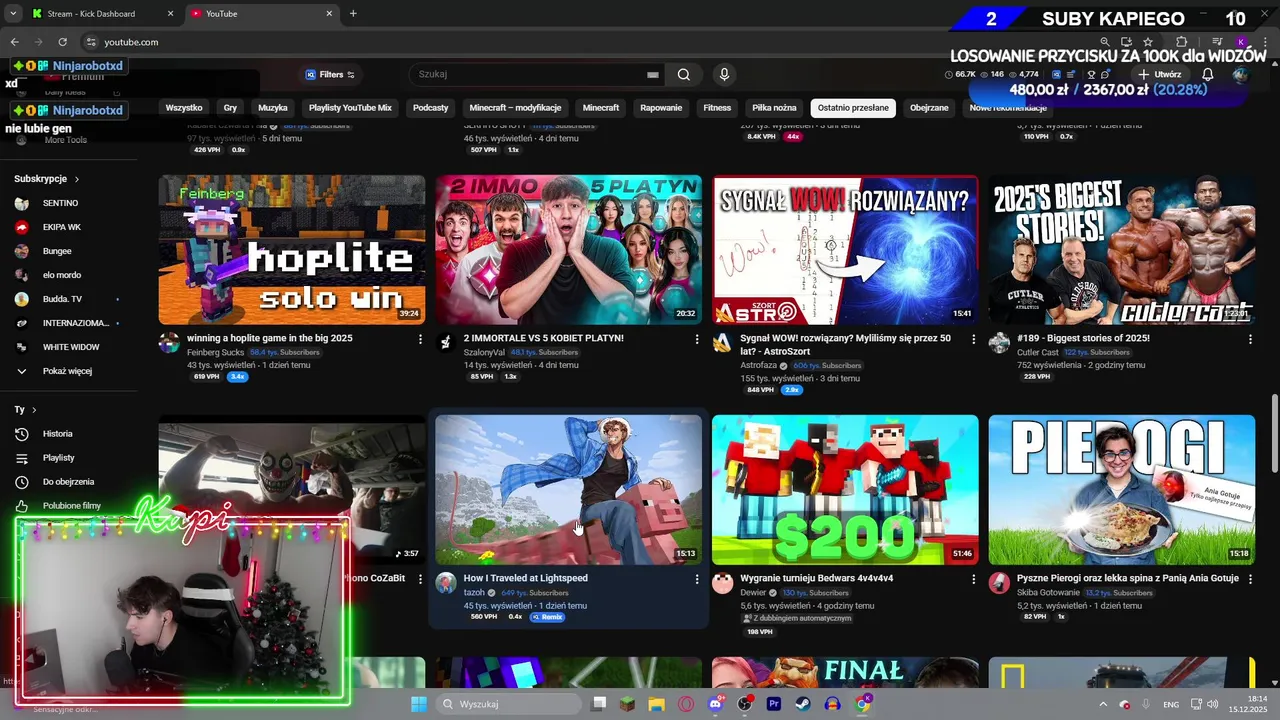The image size is (1280, 720).
Task: Click the Windows taskbar search box
Action: point(510,704)
